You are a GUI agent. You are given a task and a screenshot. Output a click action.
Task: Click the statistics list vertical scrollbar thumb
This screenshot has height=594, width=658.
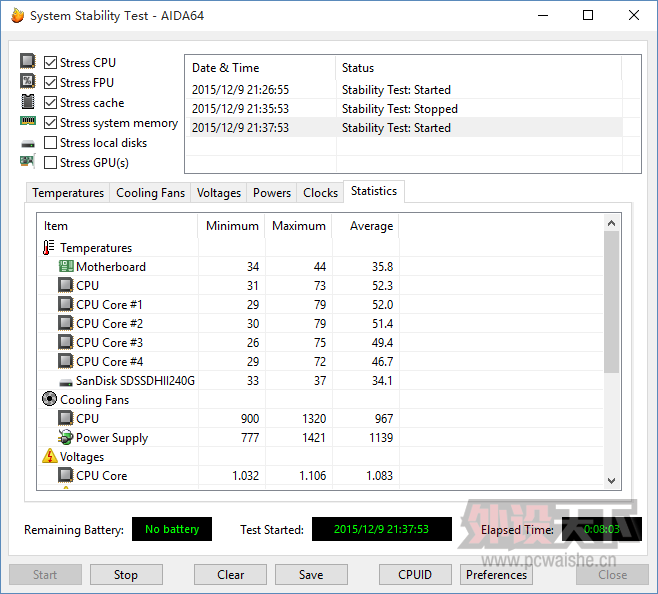pyautogui.click(x=611, y=302)
